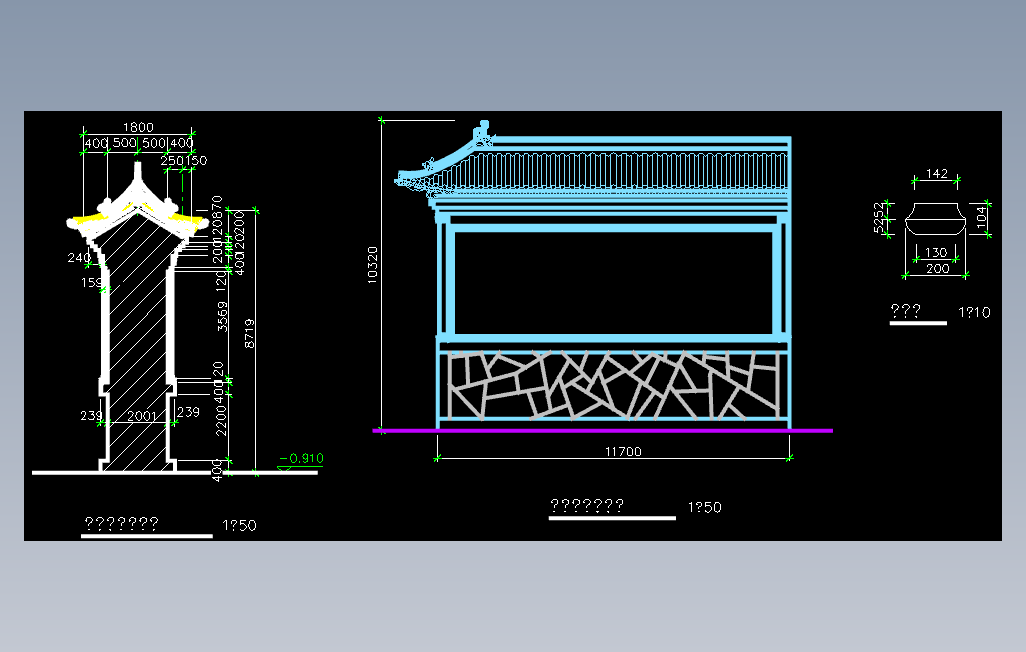The width and height of the screenshot is (1026, 652).
Task: Select the vertical 5252 dimension by the detail
Action: click(x=879, y=218)
